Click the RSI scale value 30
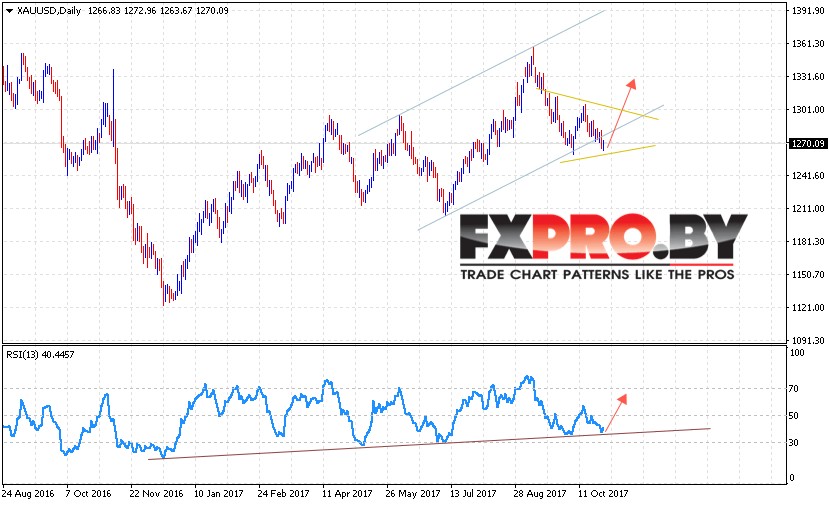This screenshot has height=505, width=829. tap(794, 443)
